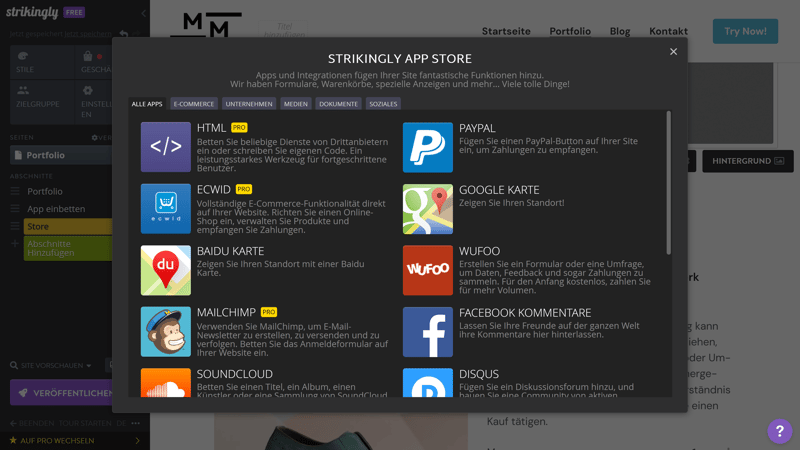
Task: Open the Wufoo form app icon
Action: pos(427,270)
